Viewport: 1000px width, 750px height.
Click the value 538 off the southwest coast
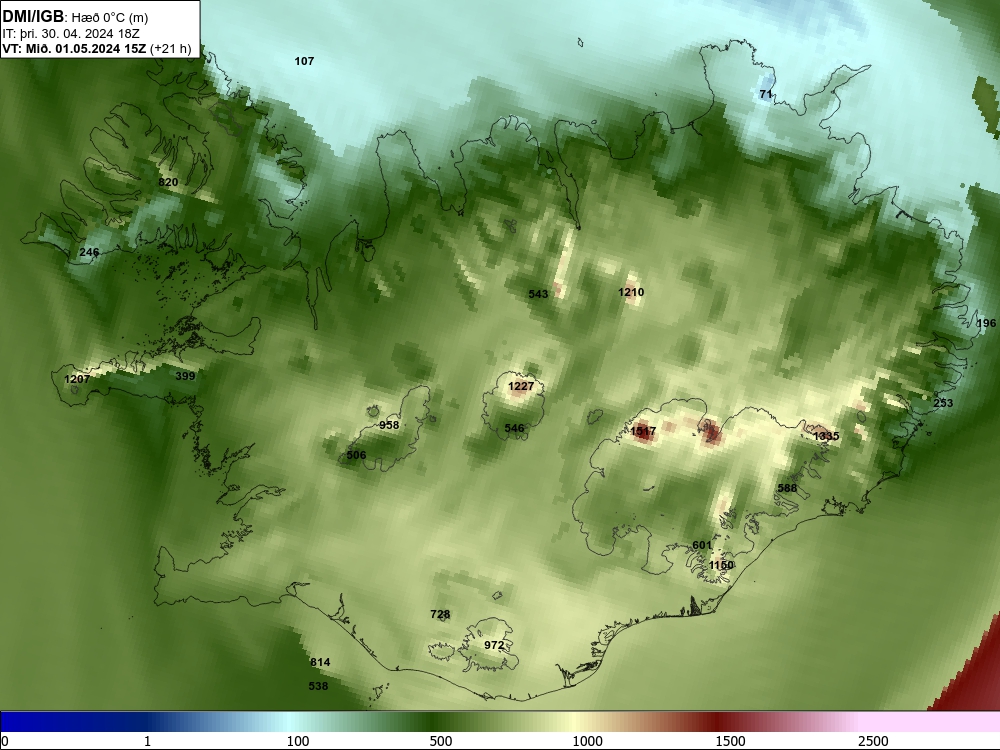point(318,687)
